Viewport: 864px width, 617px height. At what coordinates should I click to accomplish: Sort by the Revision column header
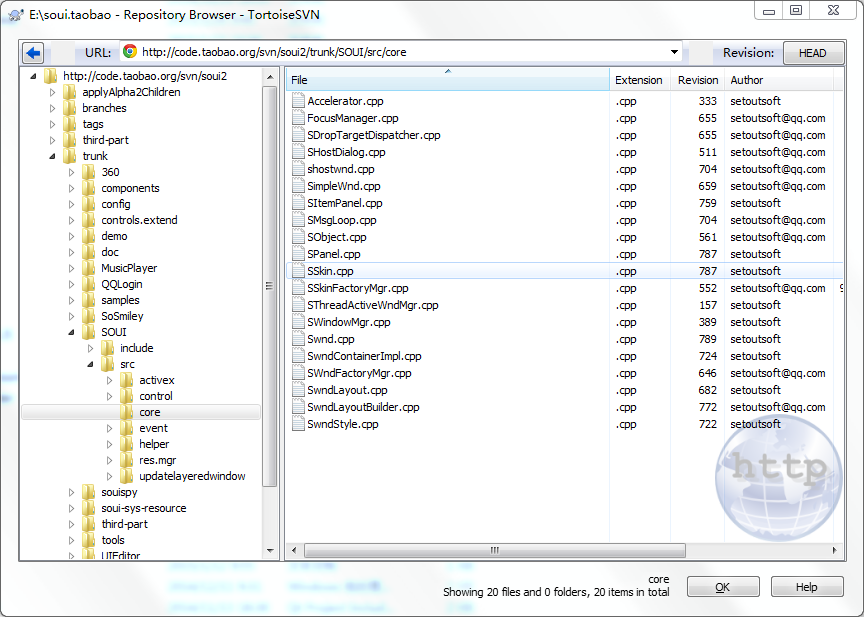698,80
